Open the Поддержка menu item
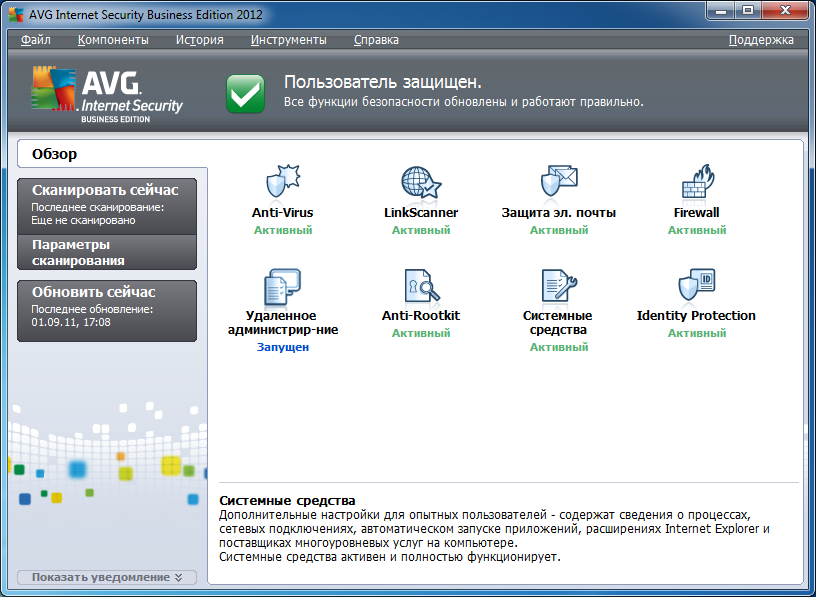This screenshot has height=597, width=816. (x=761, y=40)
